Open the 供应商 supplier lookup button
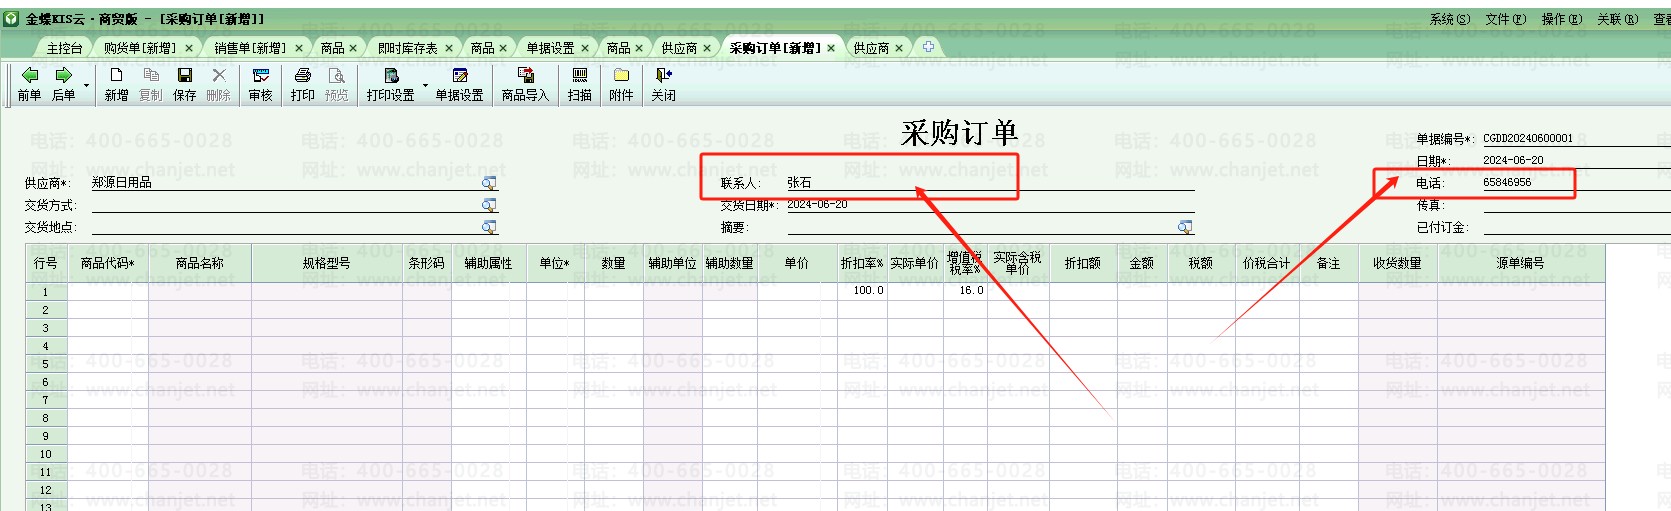The height and width of the screenshot is (511, 1671). [x=489, y=183]
